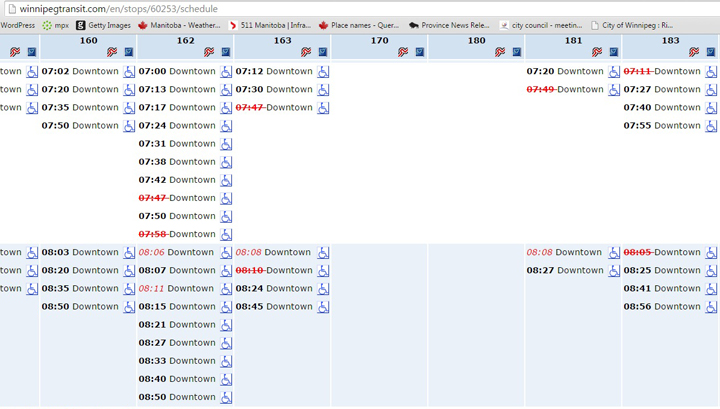
Task: Click the blue schedule icon under route 180
Action: (517, 52)
